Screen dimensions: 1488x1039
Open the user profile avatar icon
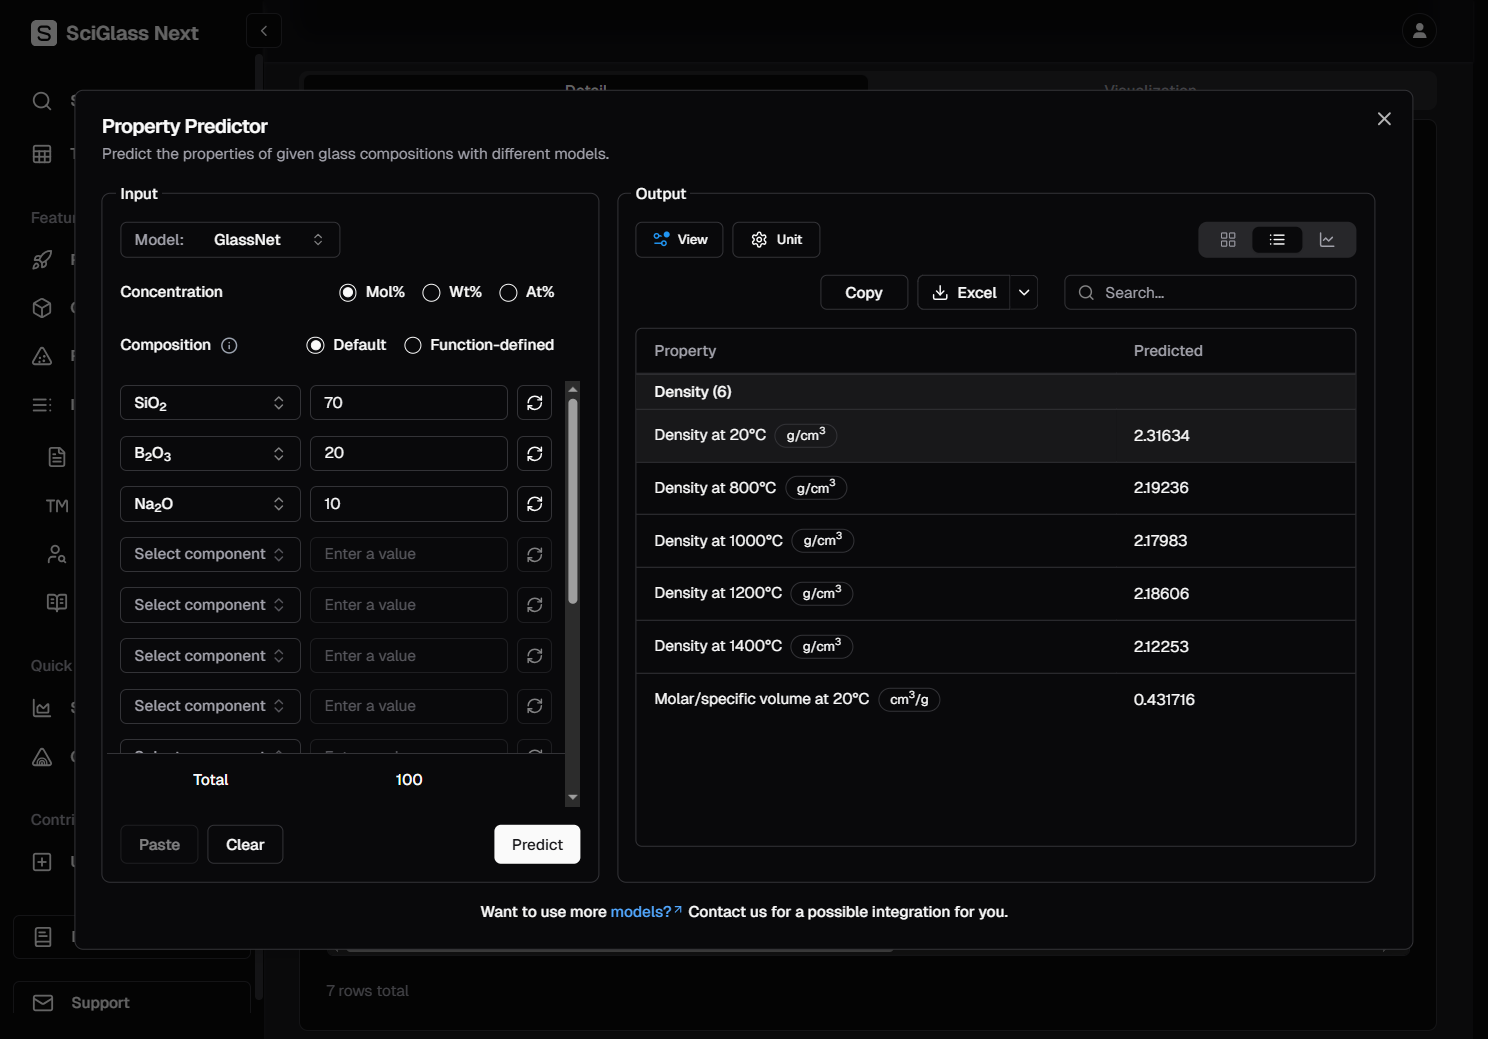pyautogui.click(x=1418, y=31)
